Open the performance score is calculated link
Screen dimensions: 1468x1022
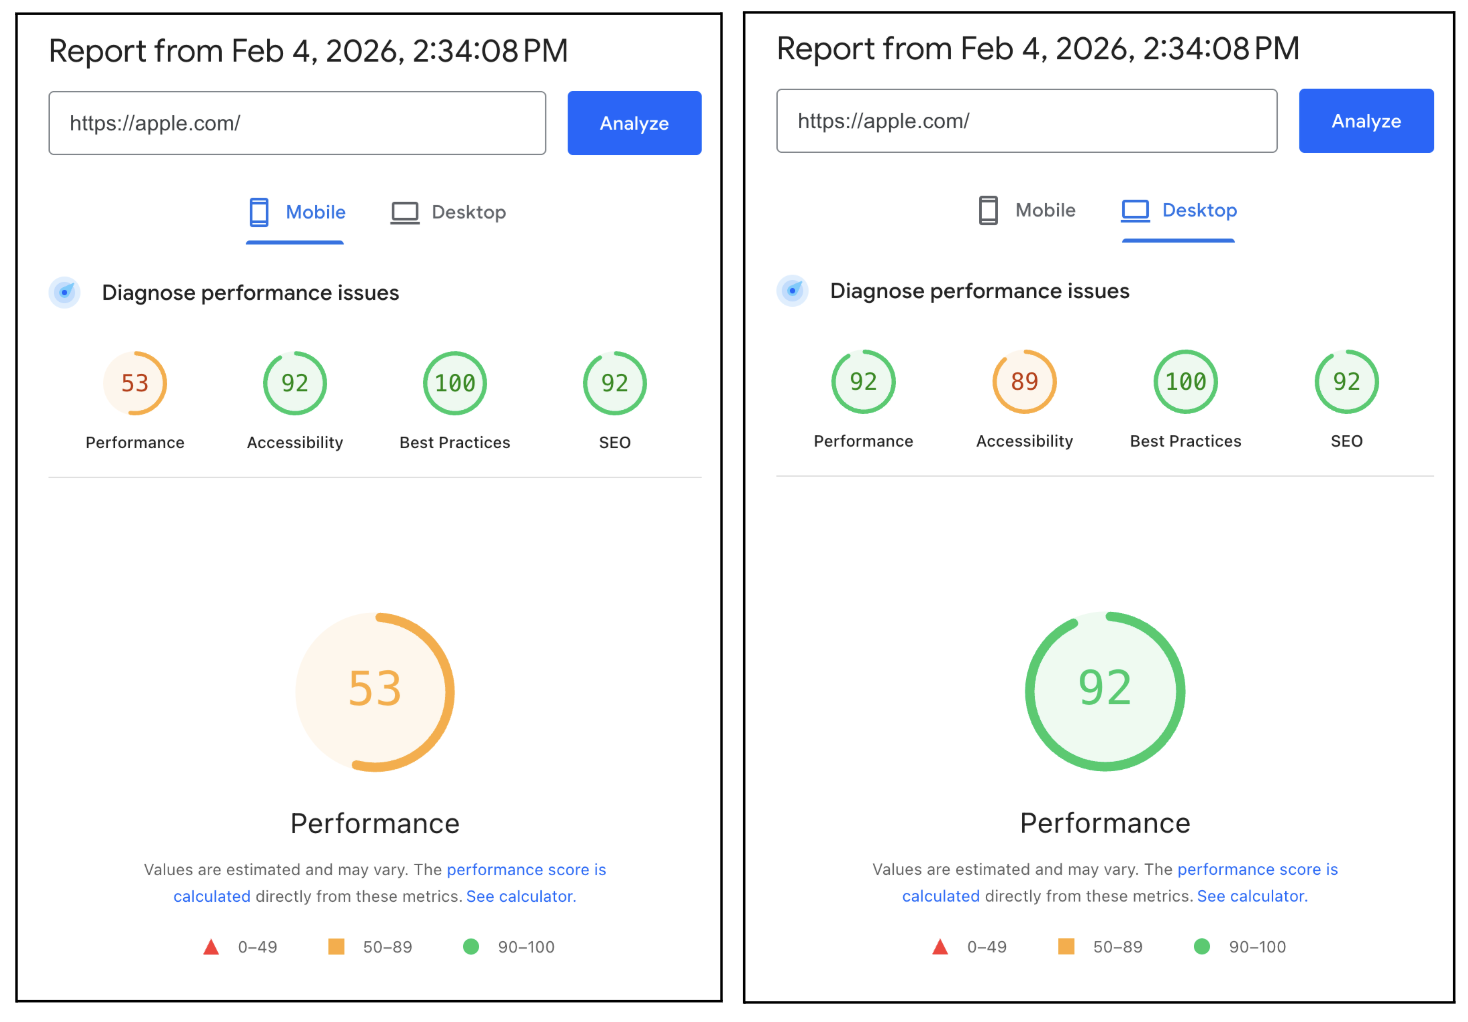[527, 869]
